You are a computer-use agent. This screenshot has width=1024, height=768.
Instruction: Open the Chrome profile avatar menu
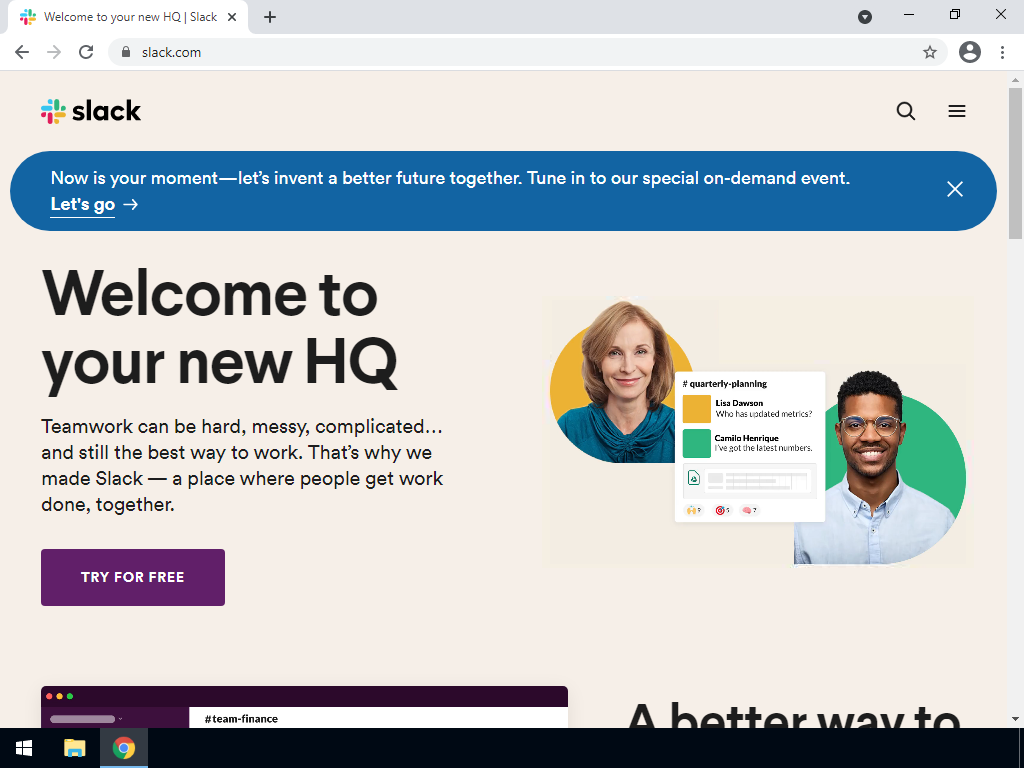970,52
